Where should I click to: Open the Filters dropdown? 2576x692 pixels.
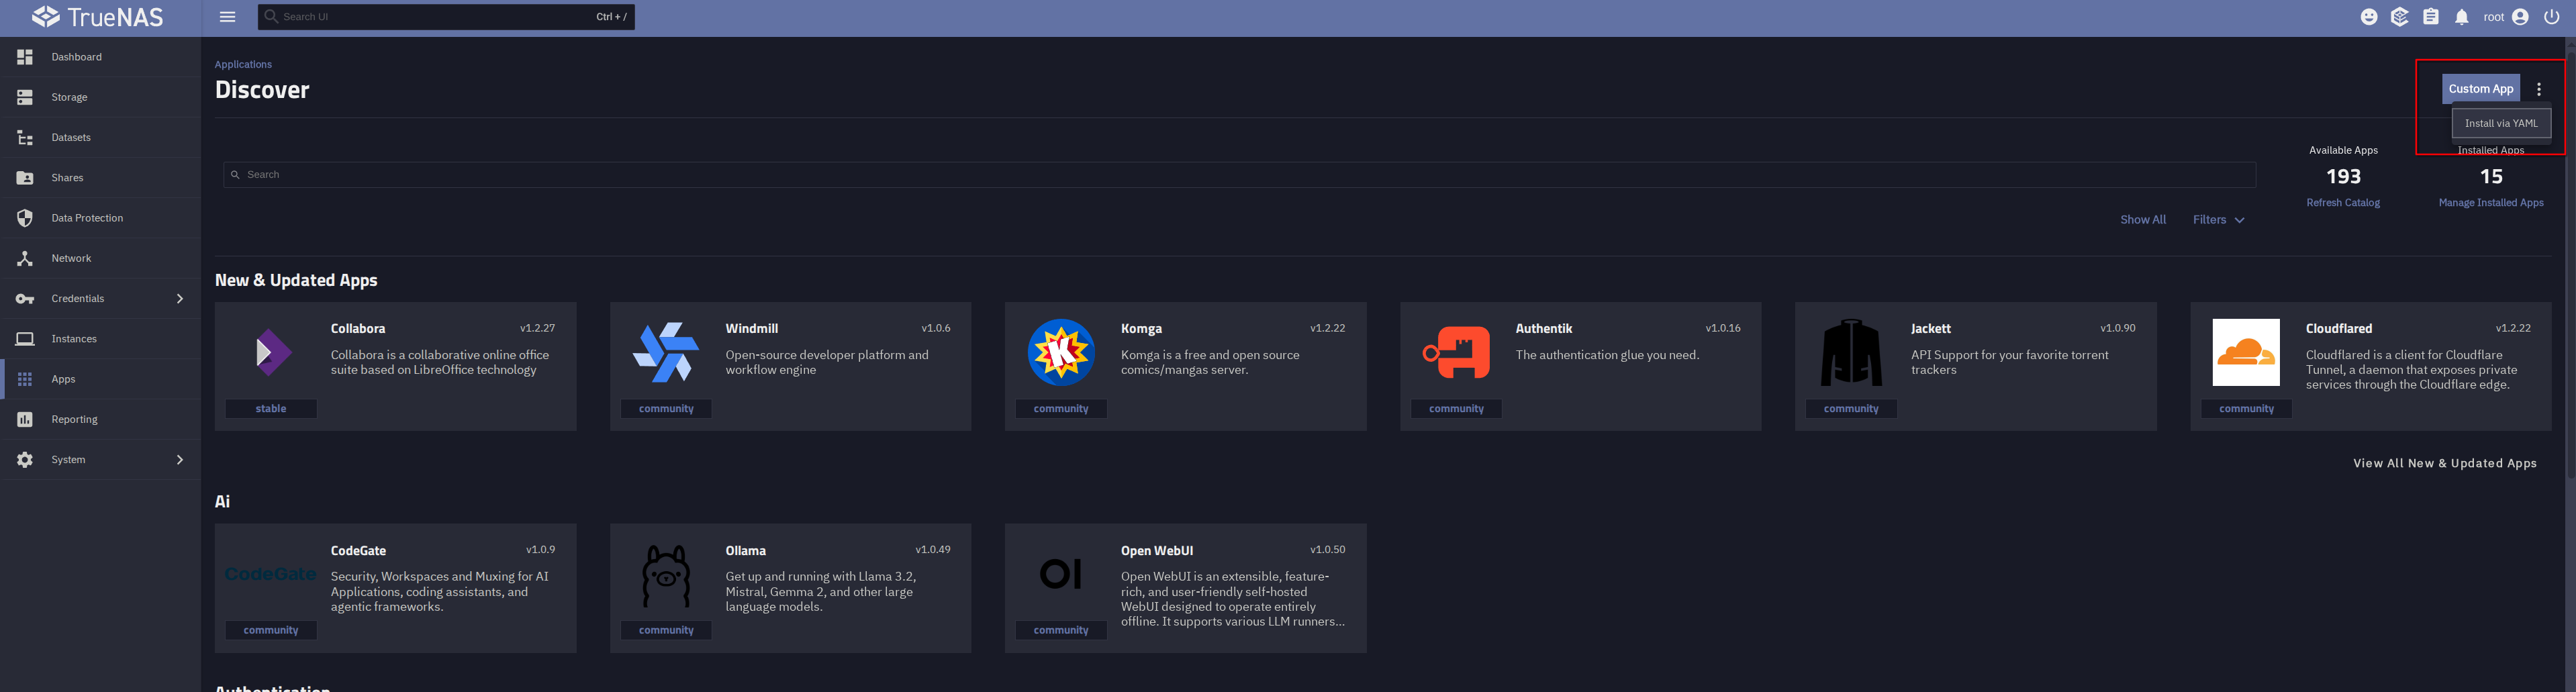(2218, 220)
